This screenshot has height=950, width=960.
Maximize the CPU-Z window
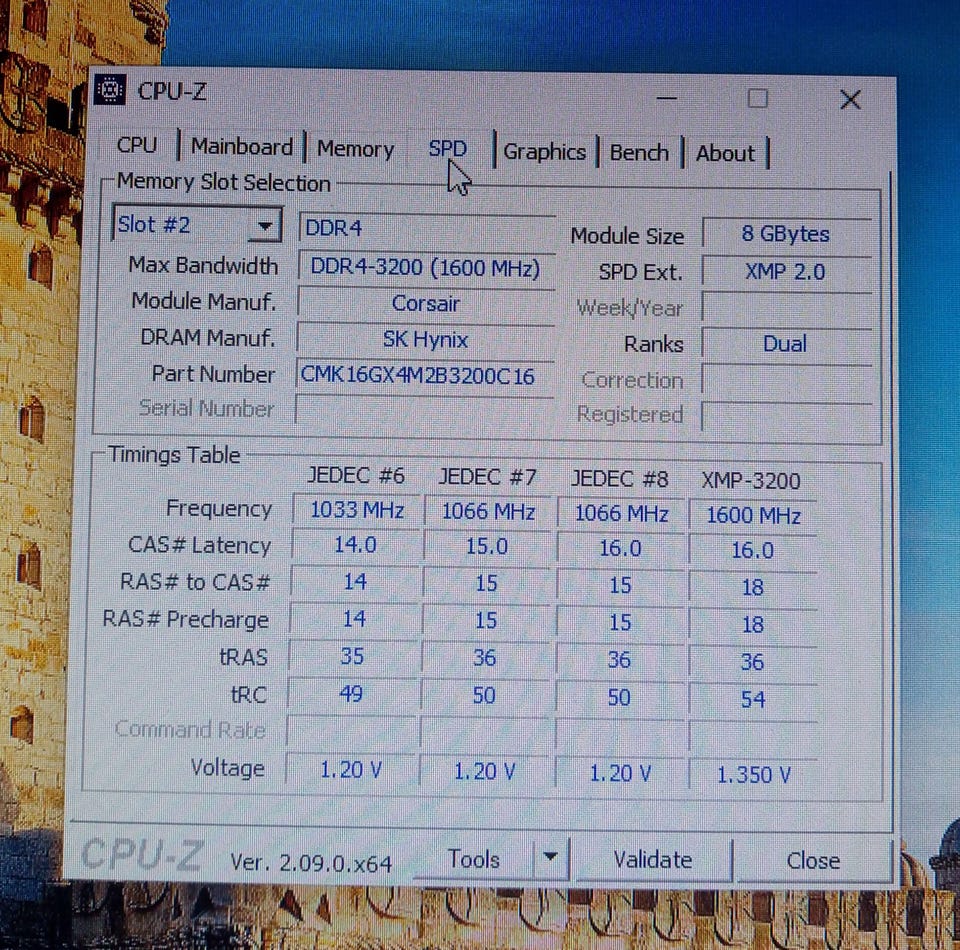(757, 99)
